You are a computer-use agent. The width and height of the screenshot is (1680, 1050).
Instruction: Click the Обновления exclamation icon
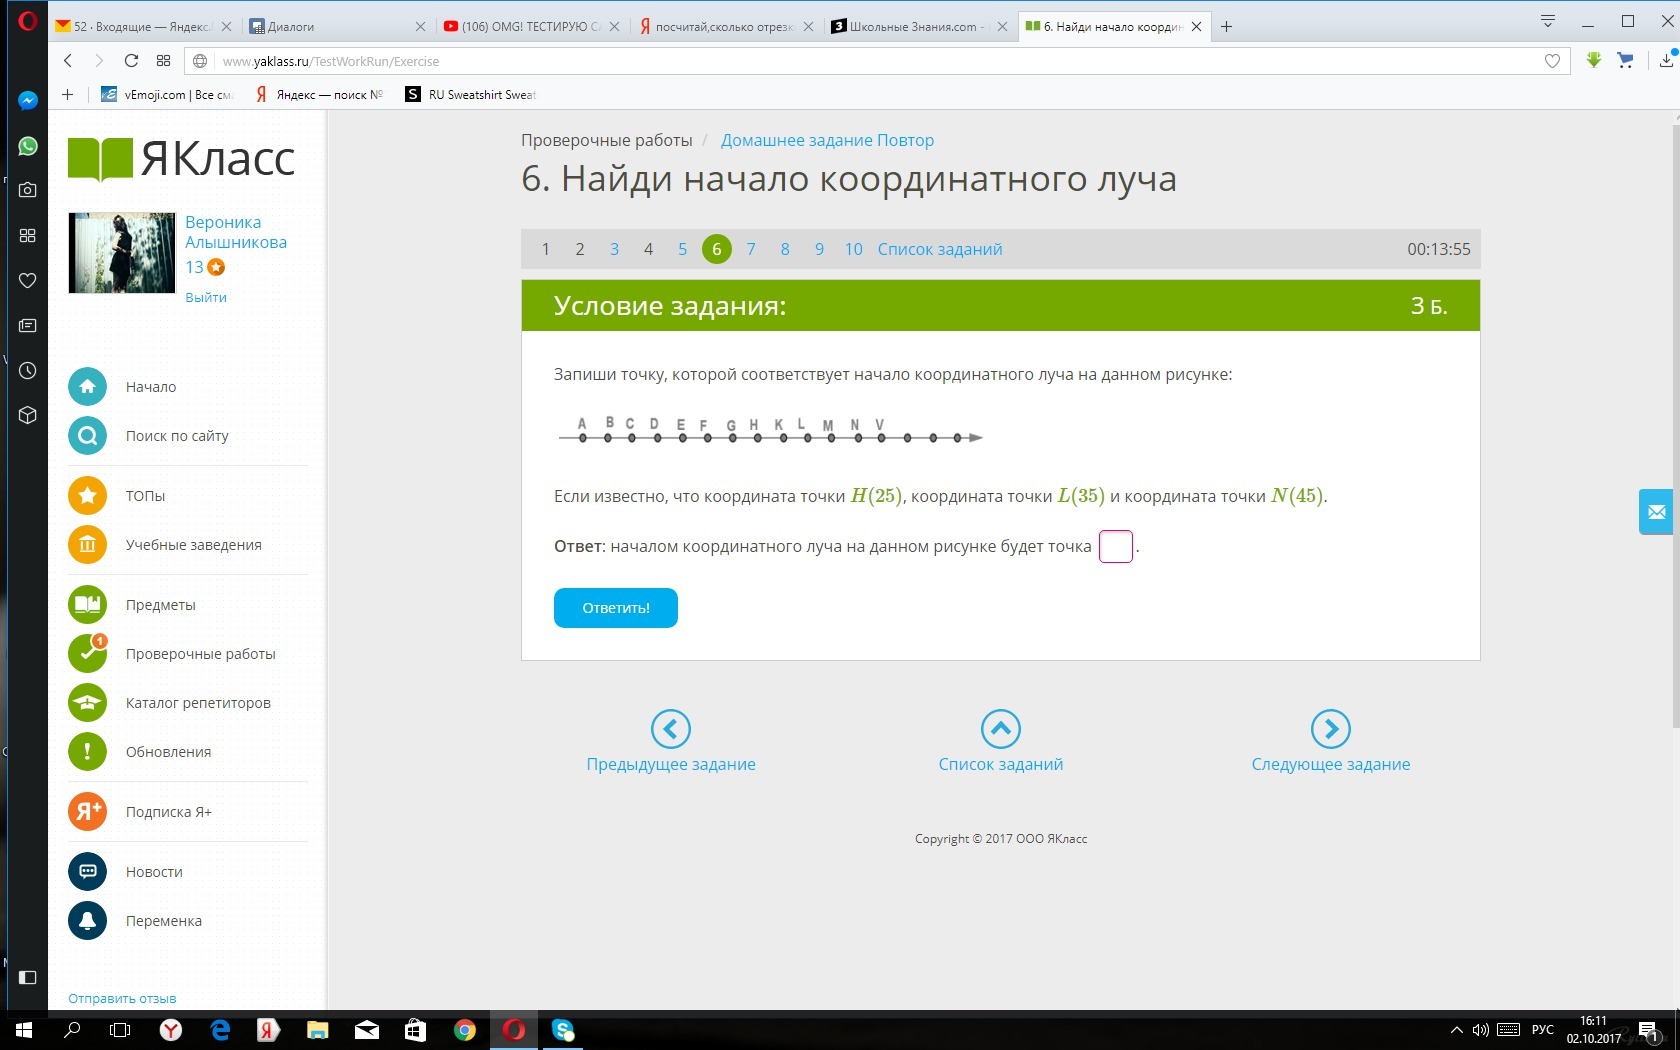click(88, 752)
